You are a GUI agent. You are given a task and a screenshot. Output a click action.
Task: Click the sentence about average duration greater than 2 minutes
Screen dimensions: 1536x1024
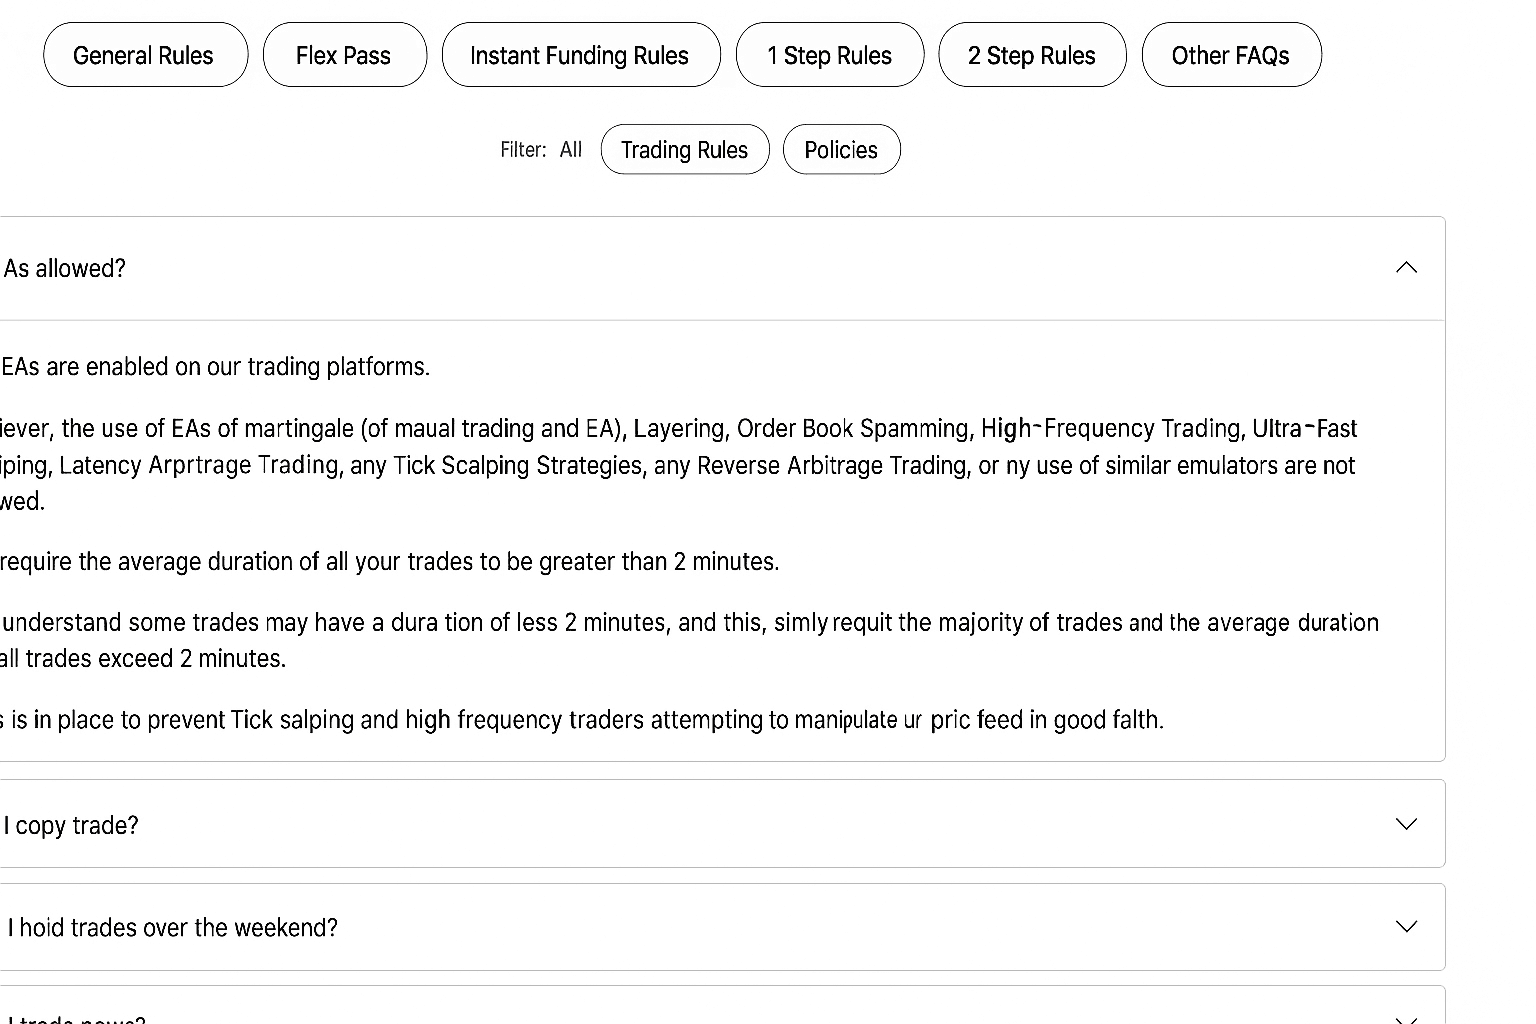click(x=389, y=562)
